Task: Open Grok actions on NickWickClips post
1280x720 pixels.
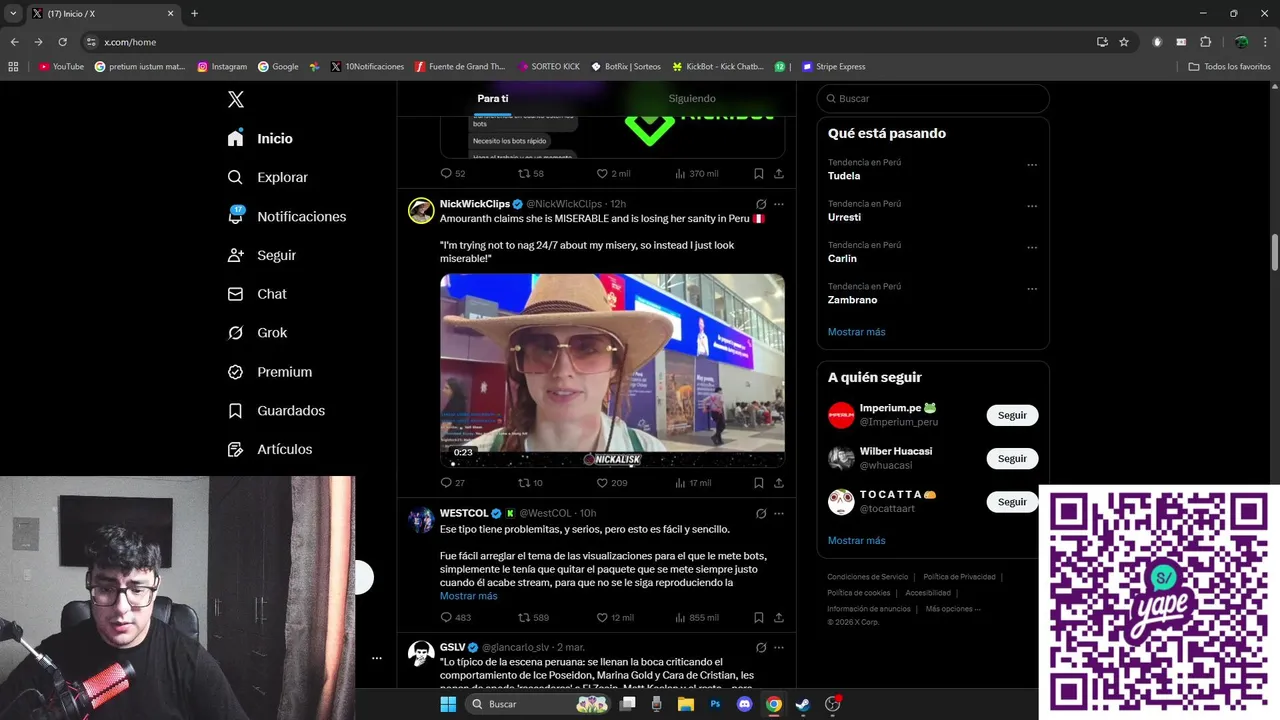Action: (761, 204)
